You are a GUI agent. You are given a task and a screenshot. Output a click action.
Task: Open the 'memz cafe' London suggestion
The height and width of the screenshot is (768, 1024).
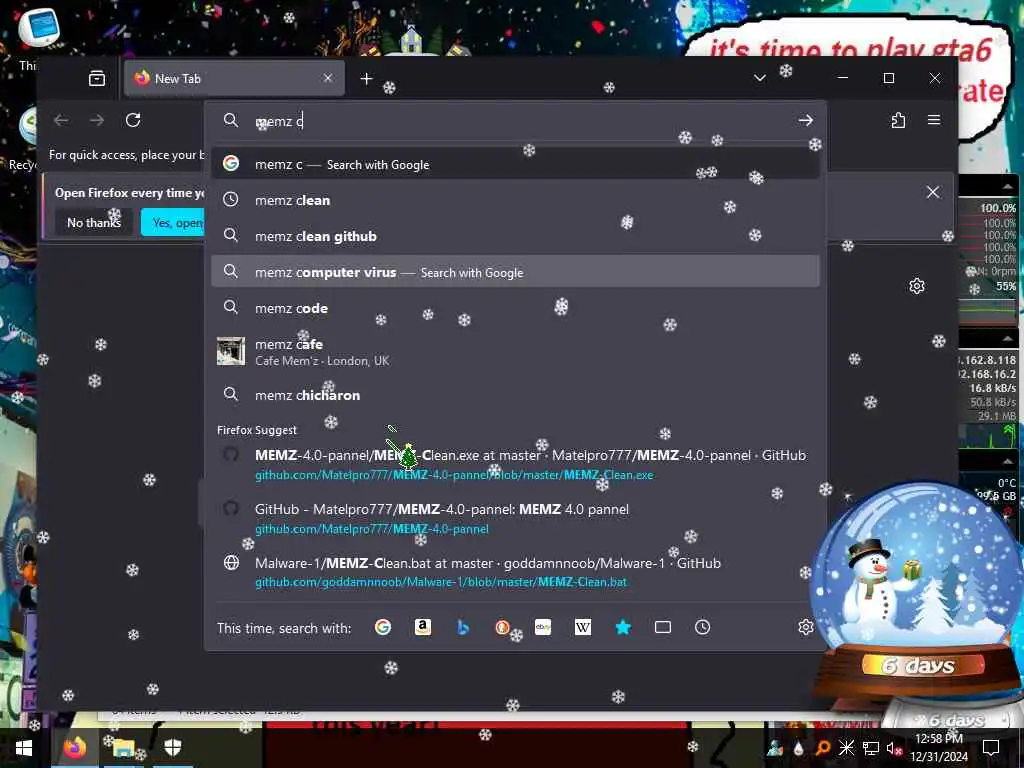(x=515, y=351)
